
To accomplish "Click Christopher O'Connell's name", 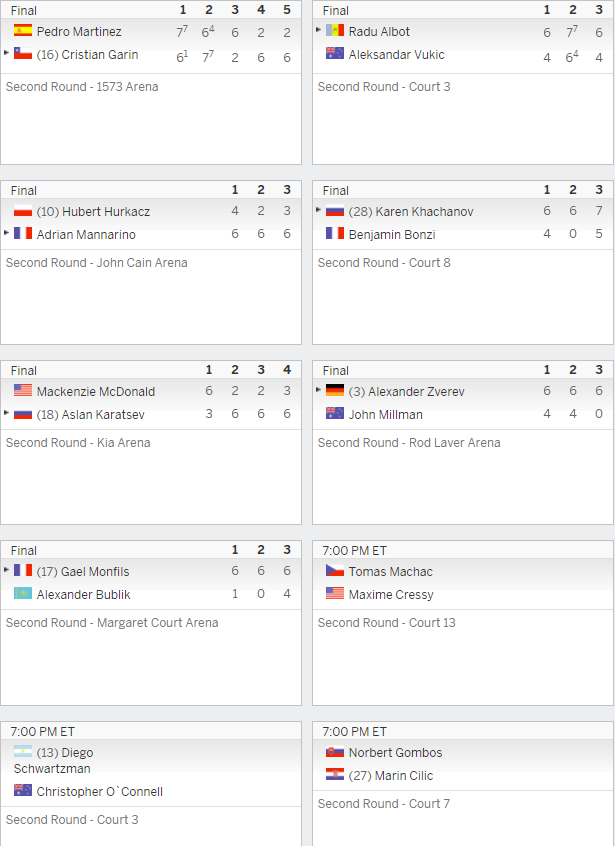I will point(100,792).
